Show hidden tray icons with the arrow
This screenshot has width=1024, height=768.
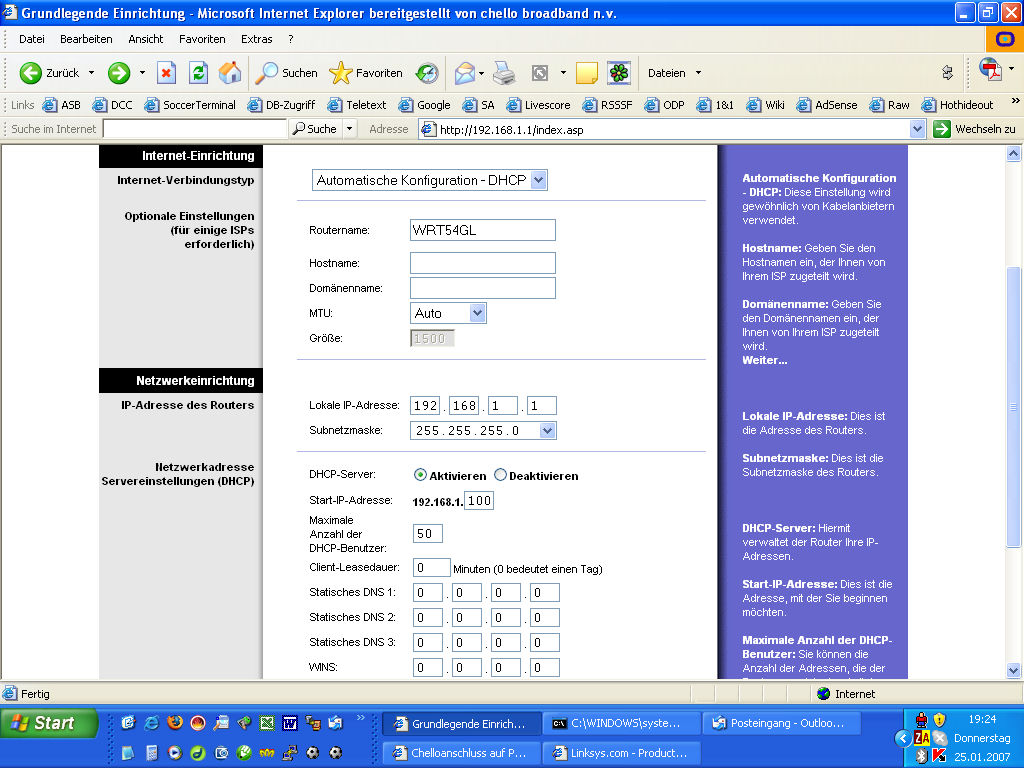coord(903,738)
